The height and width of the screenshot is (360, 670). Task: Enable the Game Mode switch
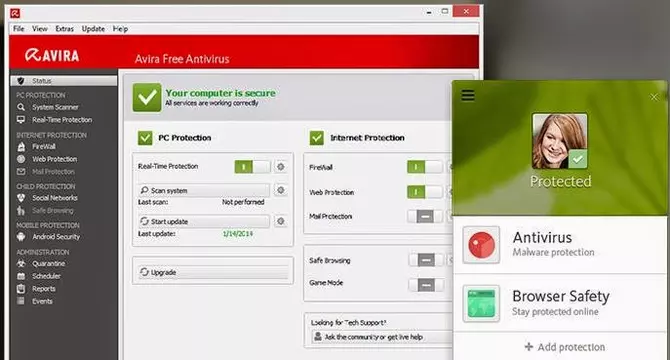(426, 285)
